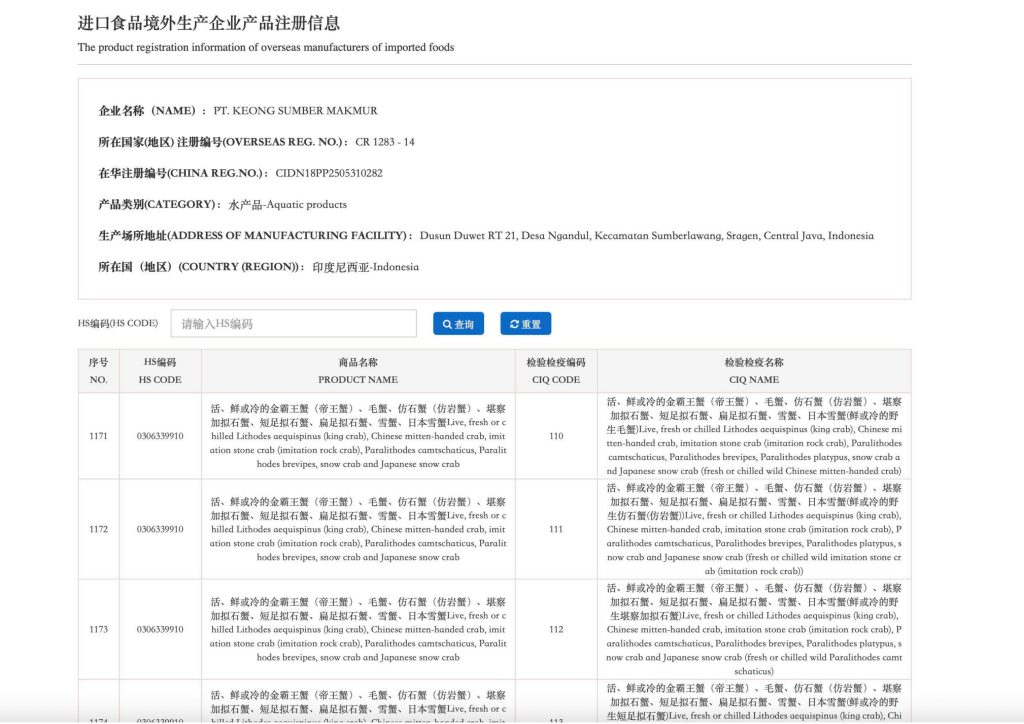
Task: Select the 商品名称 PRODUCT NAME column header
Action: [358, 371]
